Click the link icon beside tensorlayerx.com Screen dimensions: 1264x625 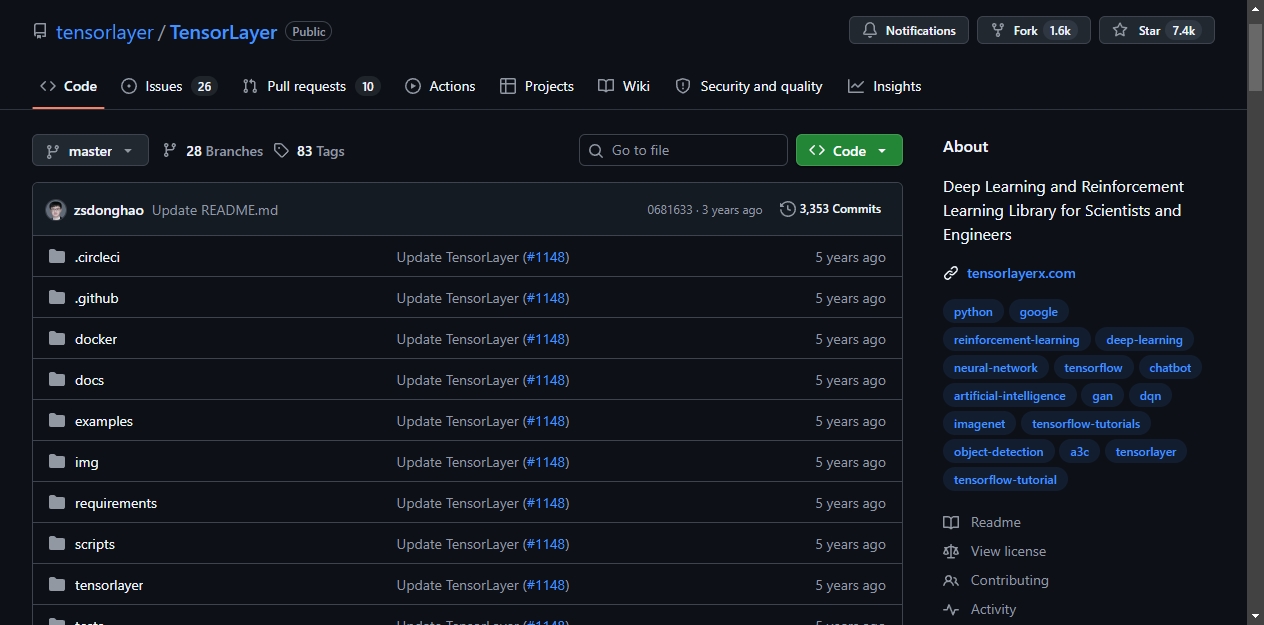pyautogui.click(x=951, y=273)
